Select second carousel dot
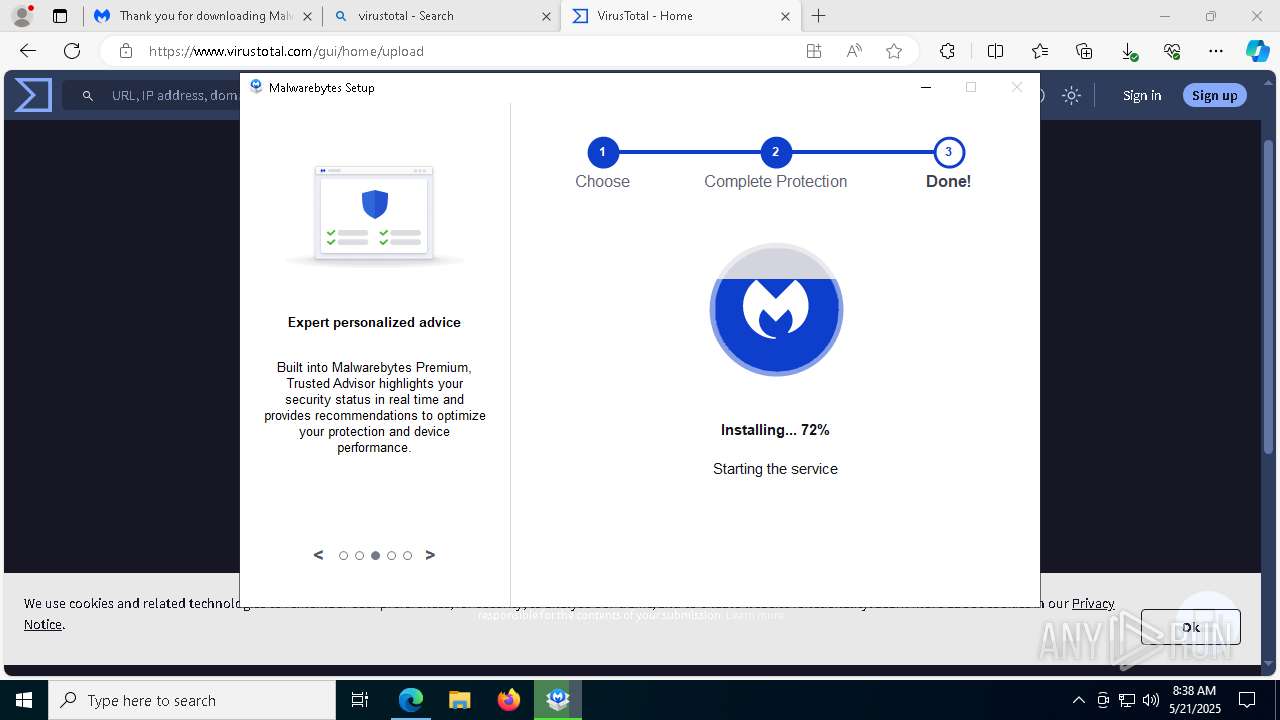 (359, 556)
